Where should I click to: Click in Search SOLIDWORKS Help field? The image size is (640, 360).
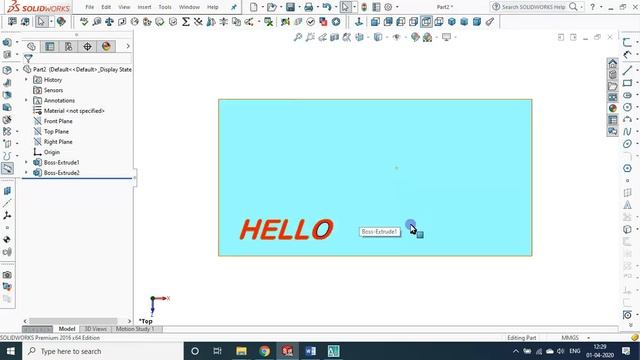click(534, 7)
